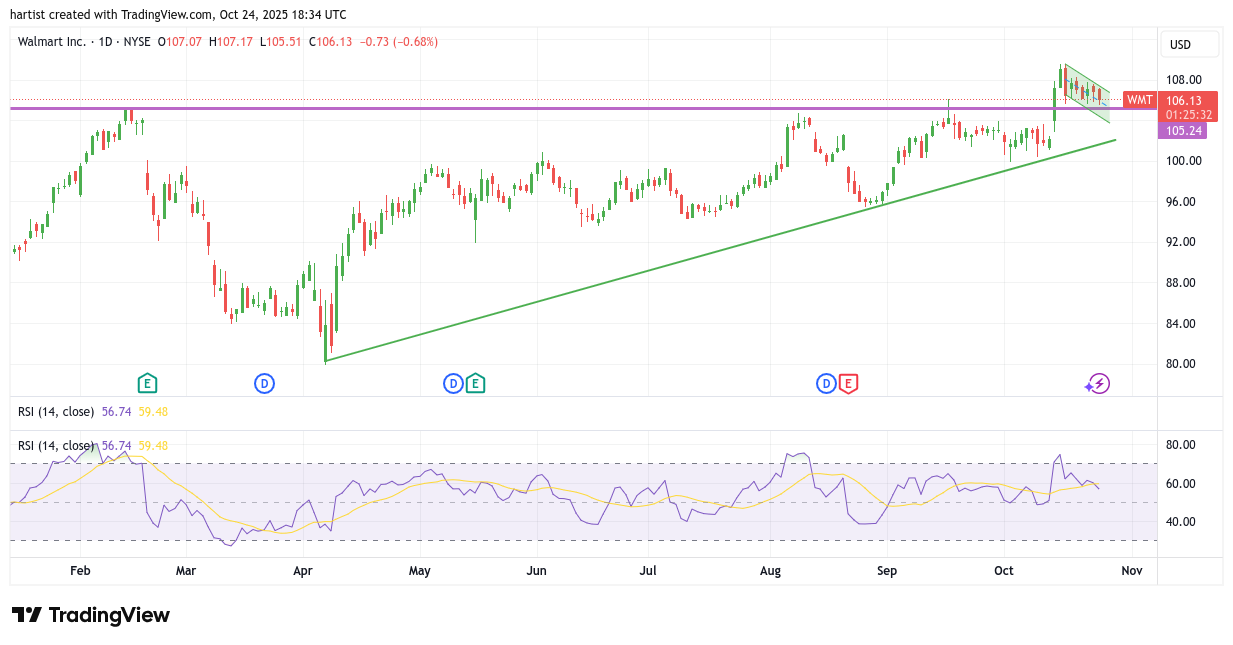Click the red 106.13 current price label
The width and height of the screenshot is (1233, 645).
pos(1189,100)
